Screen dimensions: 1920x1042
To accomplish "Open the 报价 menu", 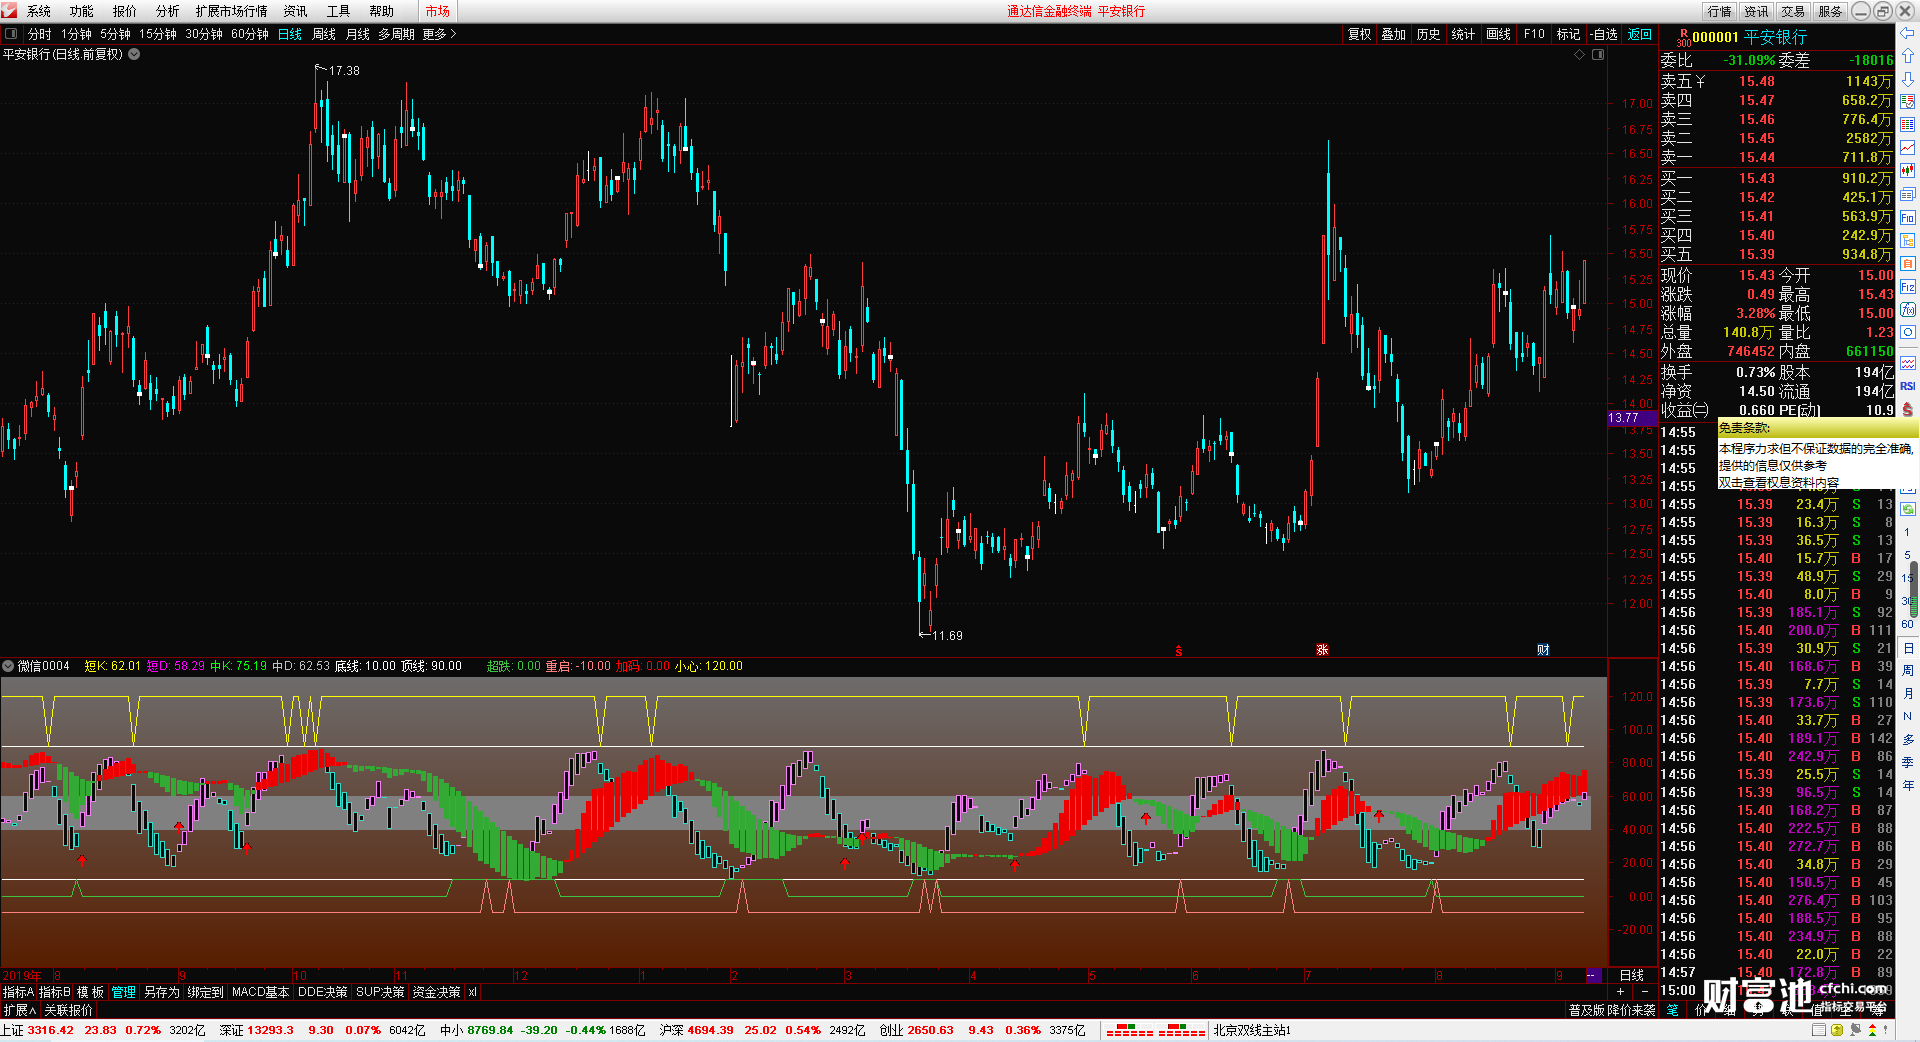I will tap(125, 11).
